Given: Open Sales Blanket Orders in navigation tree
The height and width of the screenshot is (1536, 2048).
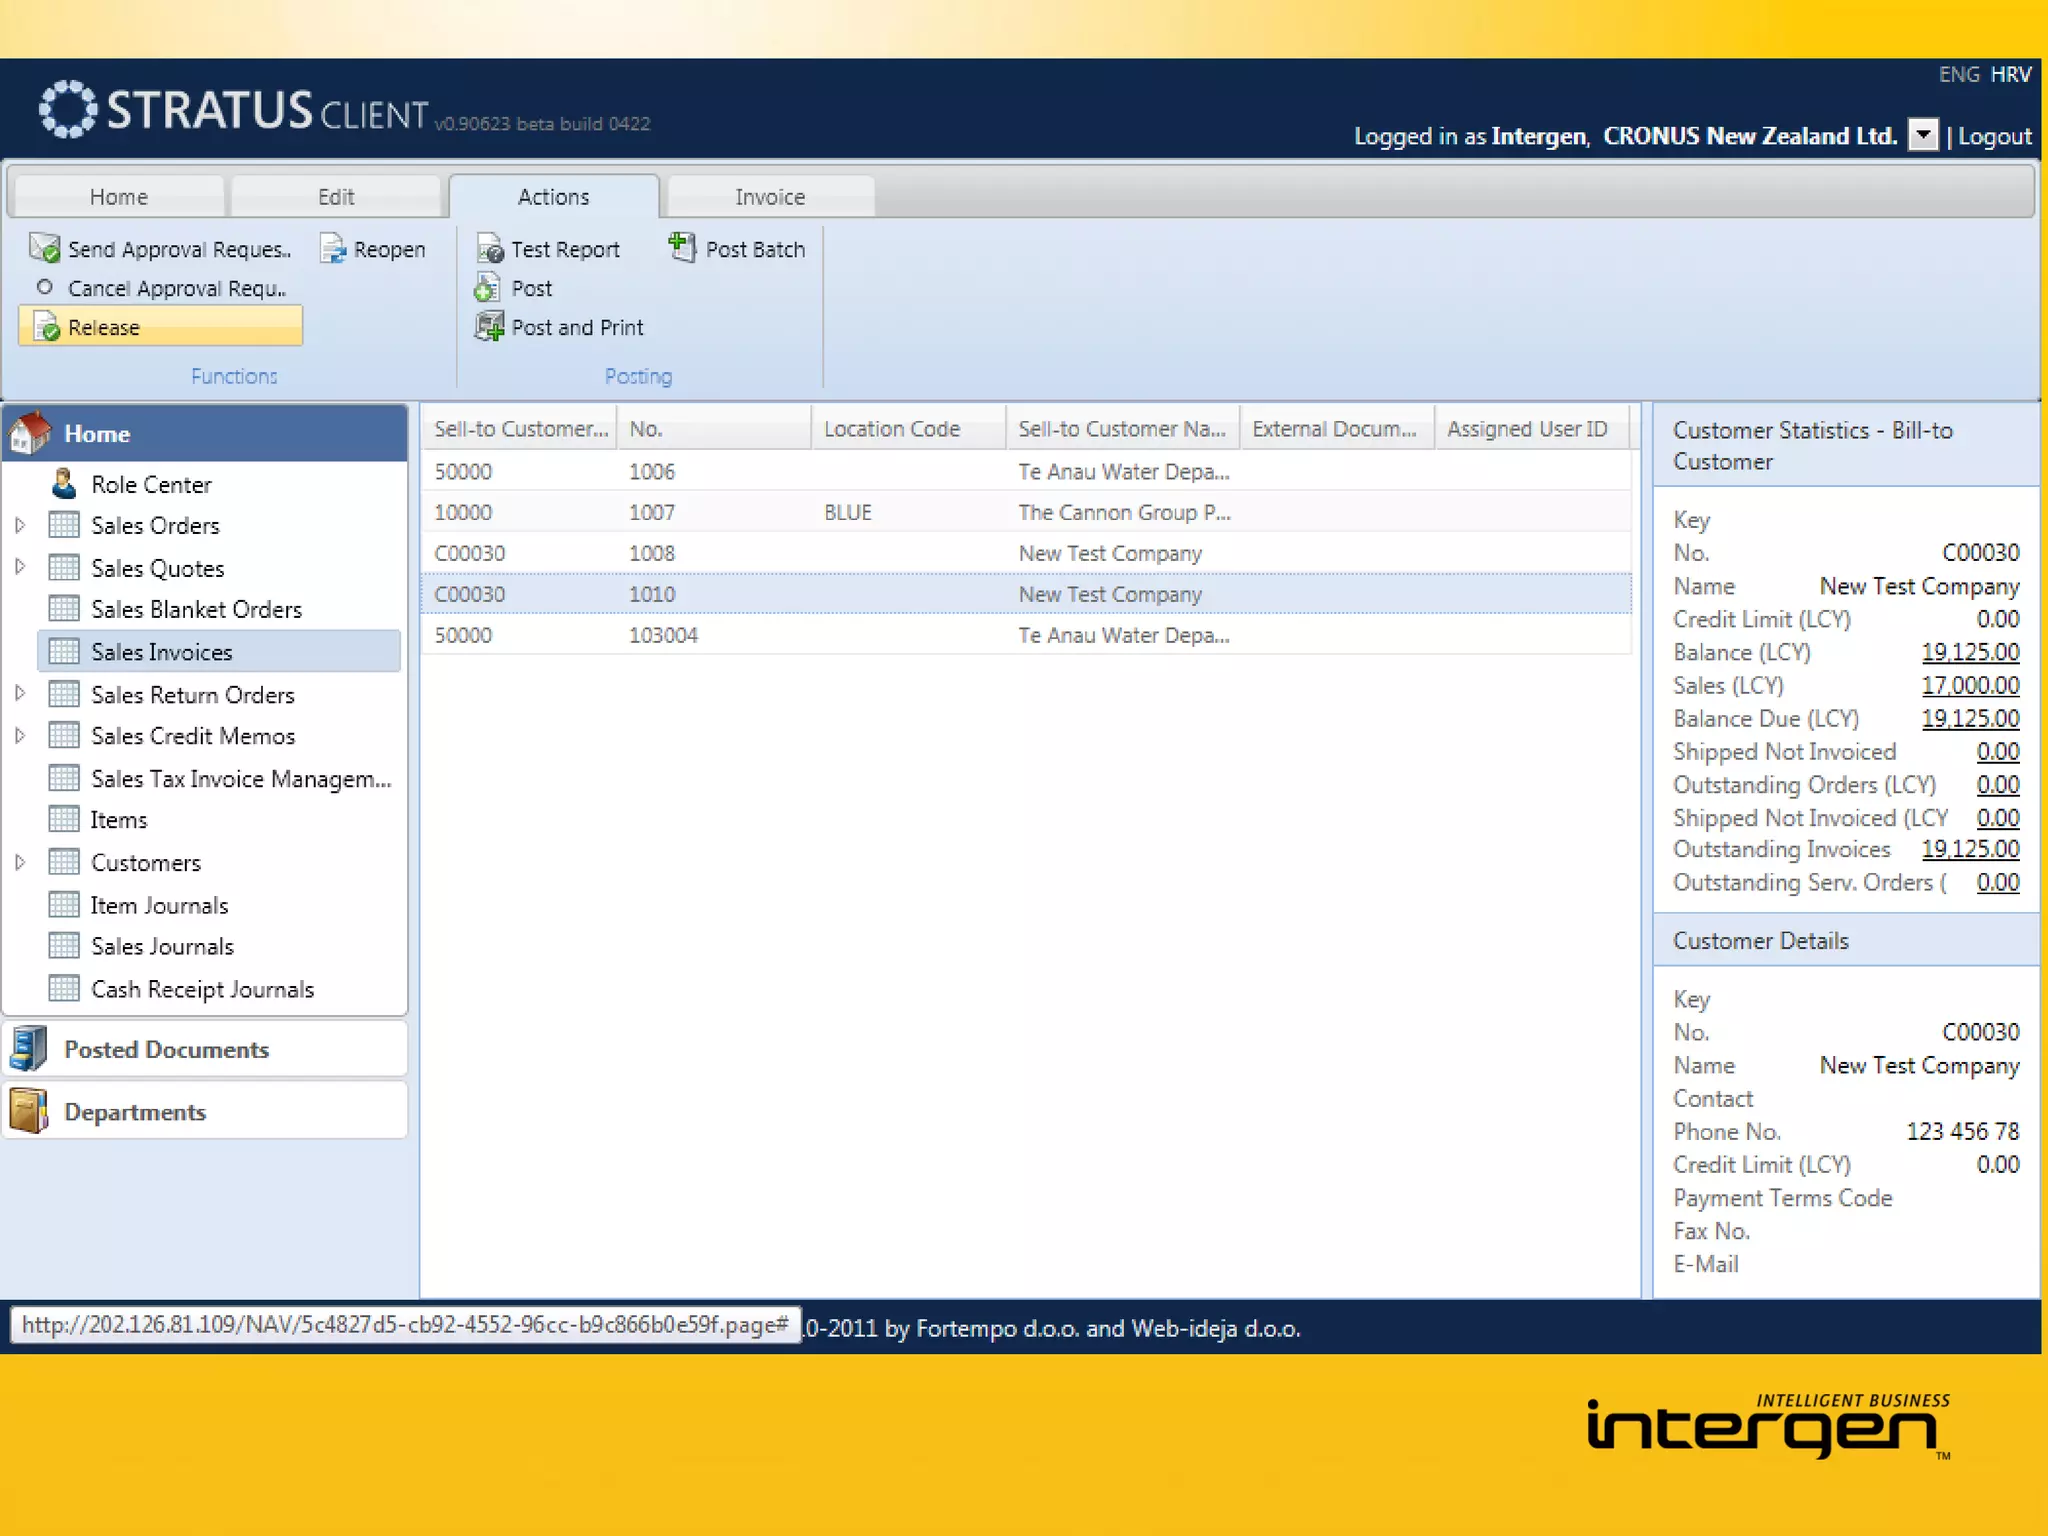Looking at the screenshot, I should [x=196, y=610].
